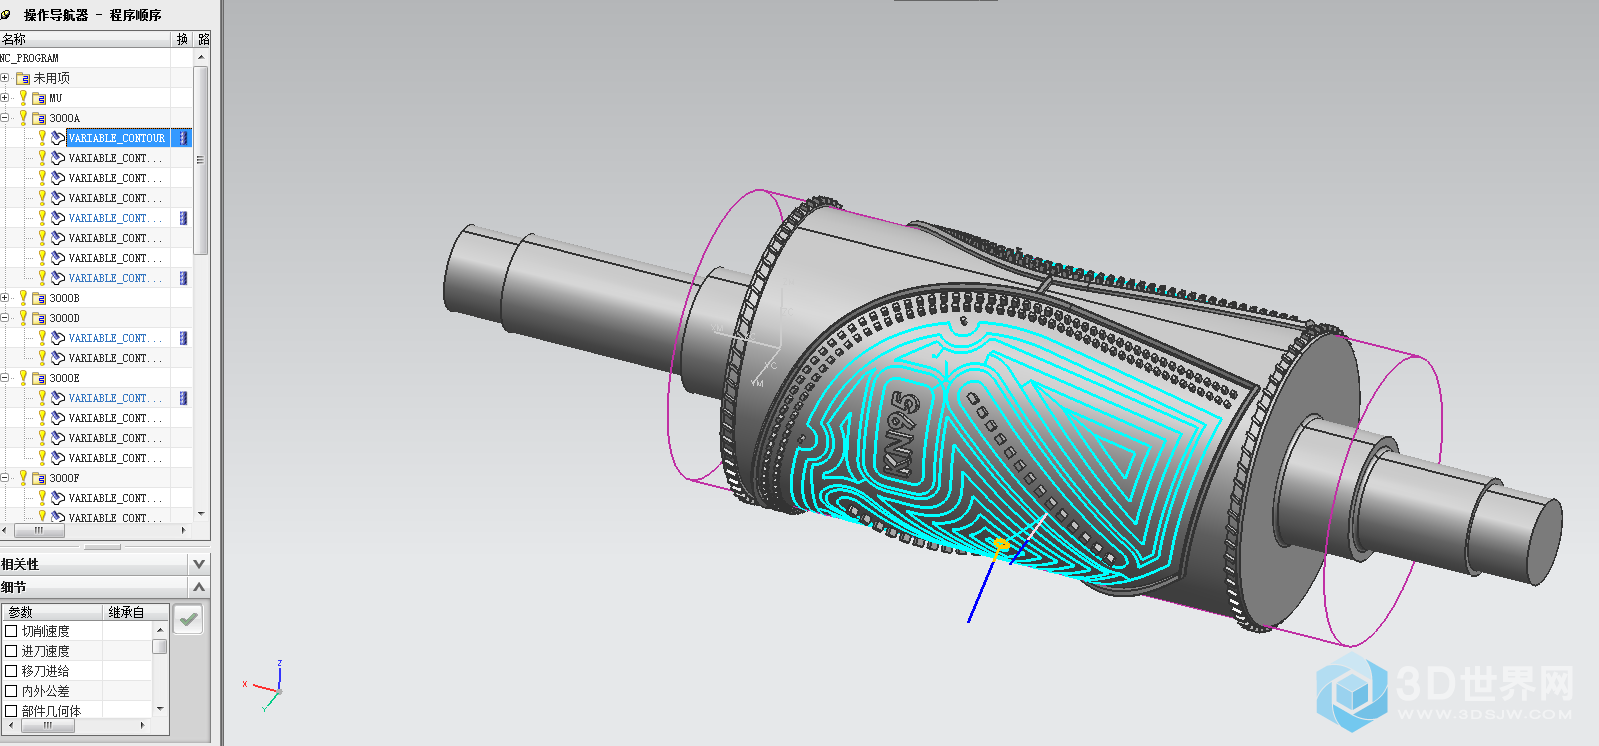Click the parameter list scroll-down arrow

pos(159,709)
